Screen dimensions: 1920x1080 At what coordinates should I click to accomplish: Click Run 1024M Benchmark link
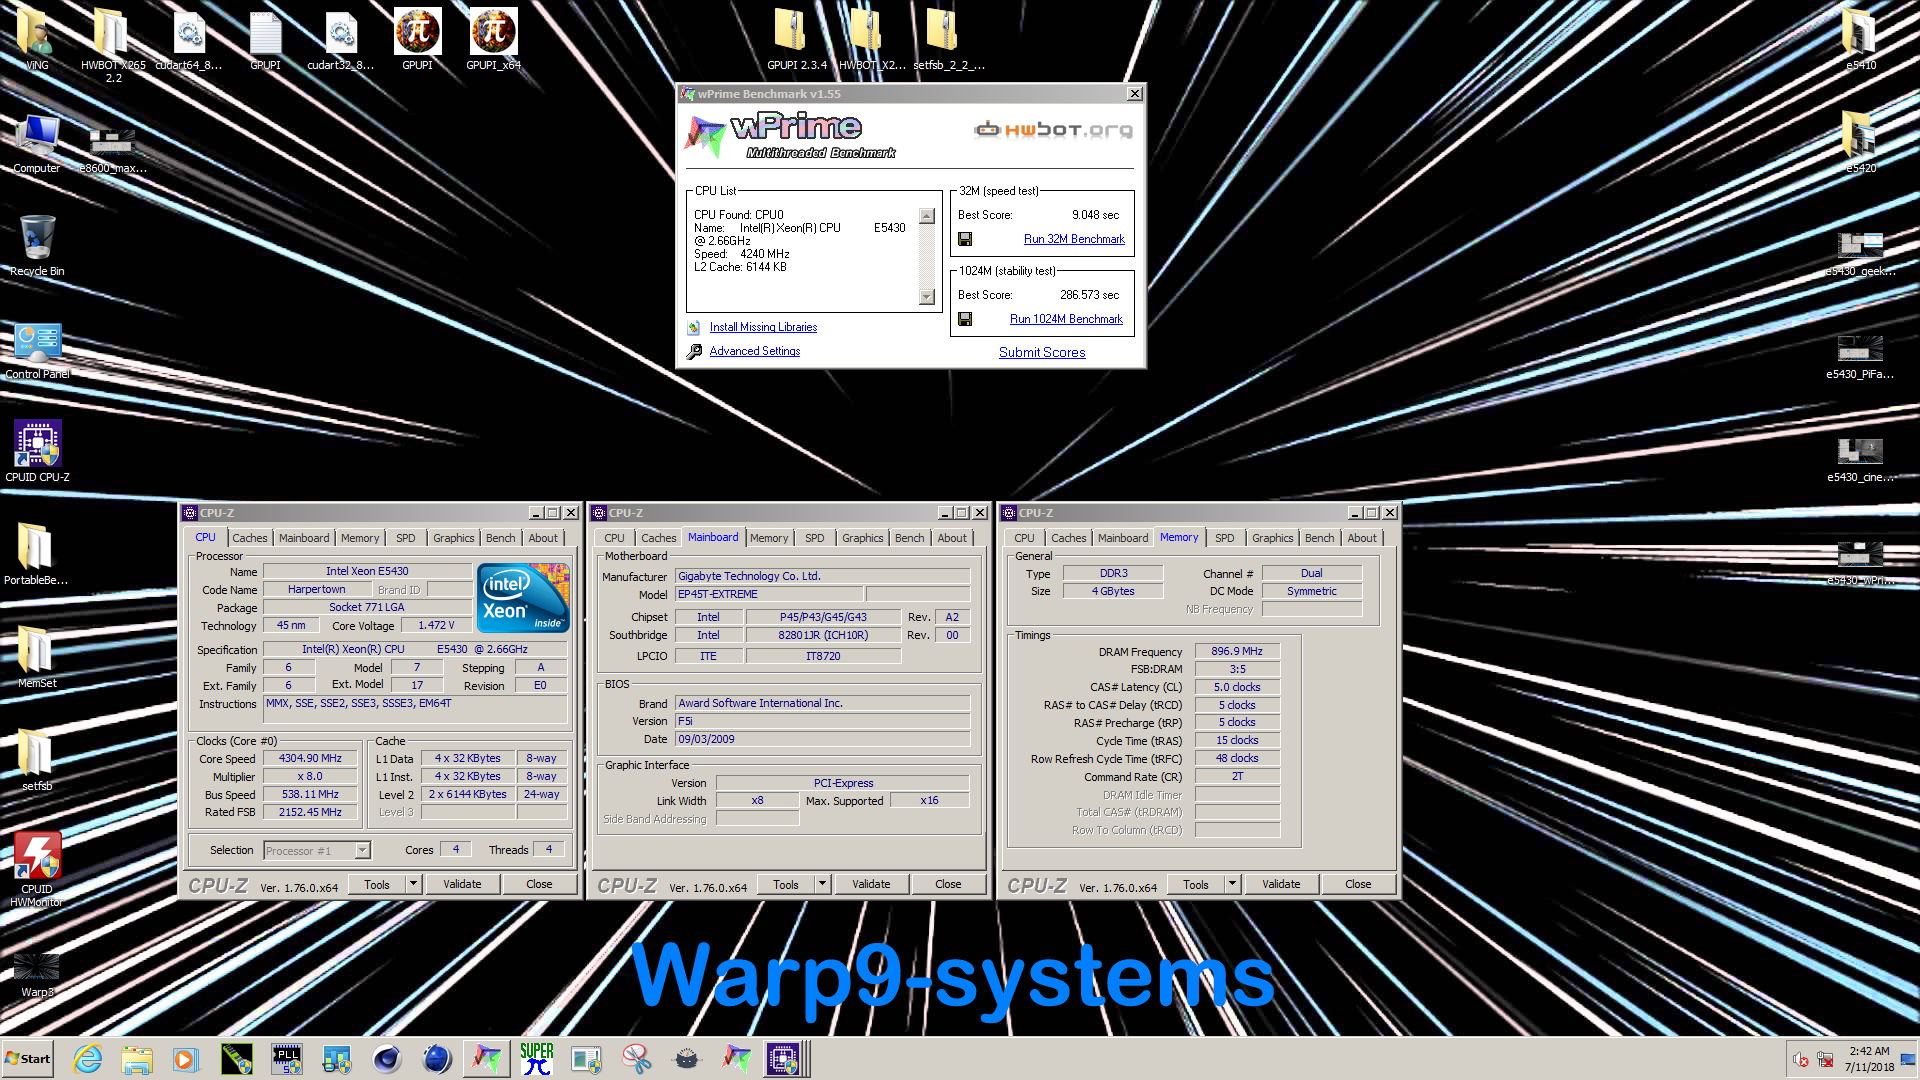coord(1066,319)
